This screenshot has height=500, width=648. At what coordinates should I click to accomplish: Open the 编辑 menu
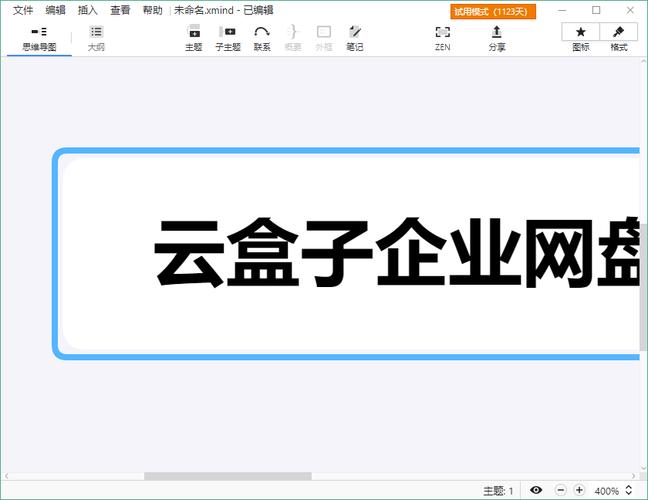pyautogui.click(x=55, y=10)
